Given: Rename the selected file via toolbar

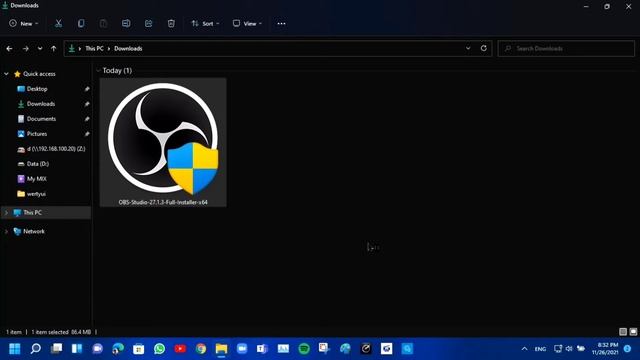Looking at the screenshot, I should [x=126, y=24].
